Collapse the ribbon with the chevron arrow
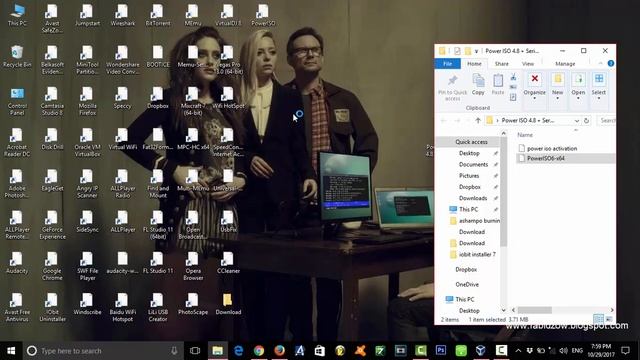This screenshot has height=360, width=640. point(600,63)
